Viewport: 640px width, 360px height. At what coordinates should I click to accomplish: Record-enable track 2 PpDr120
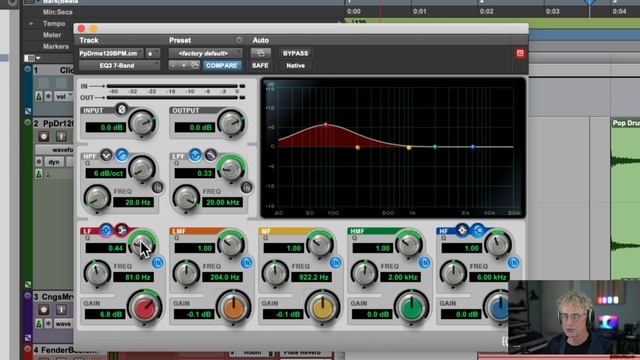click(x=44, y=136)
